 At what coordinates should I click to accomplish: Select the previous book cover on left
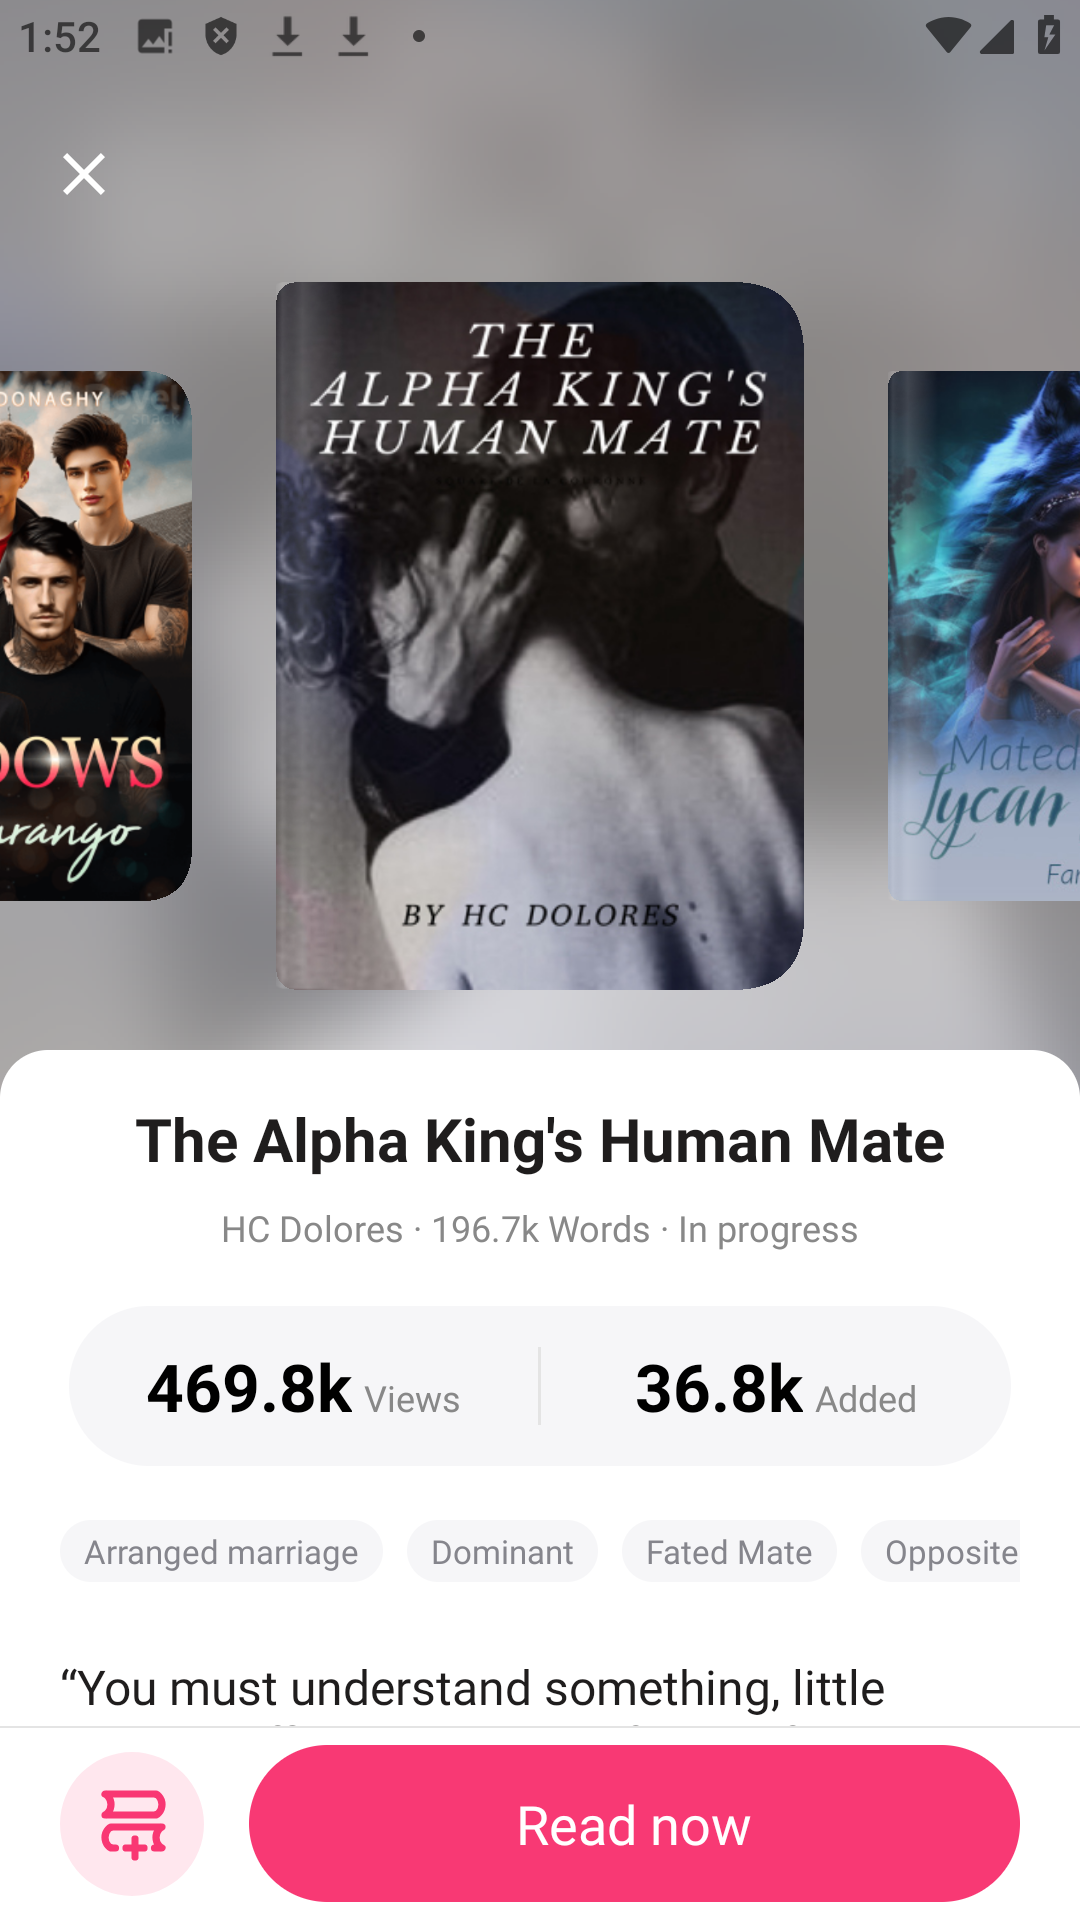click(96, 636)
